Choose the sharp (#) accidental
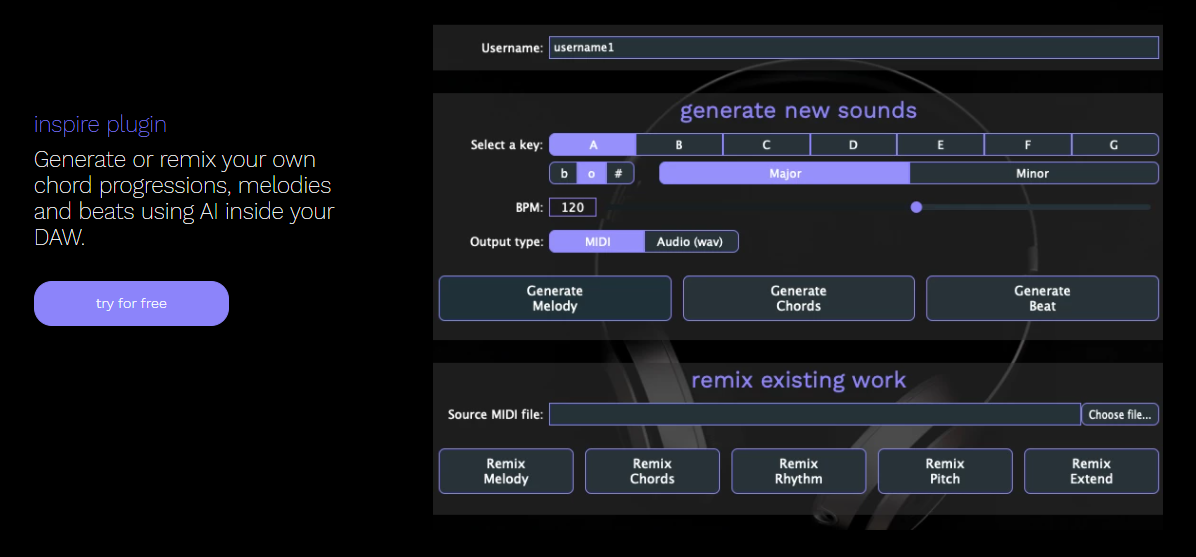 (619, 173)
